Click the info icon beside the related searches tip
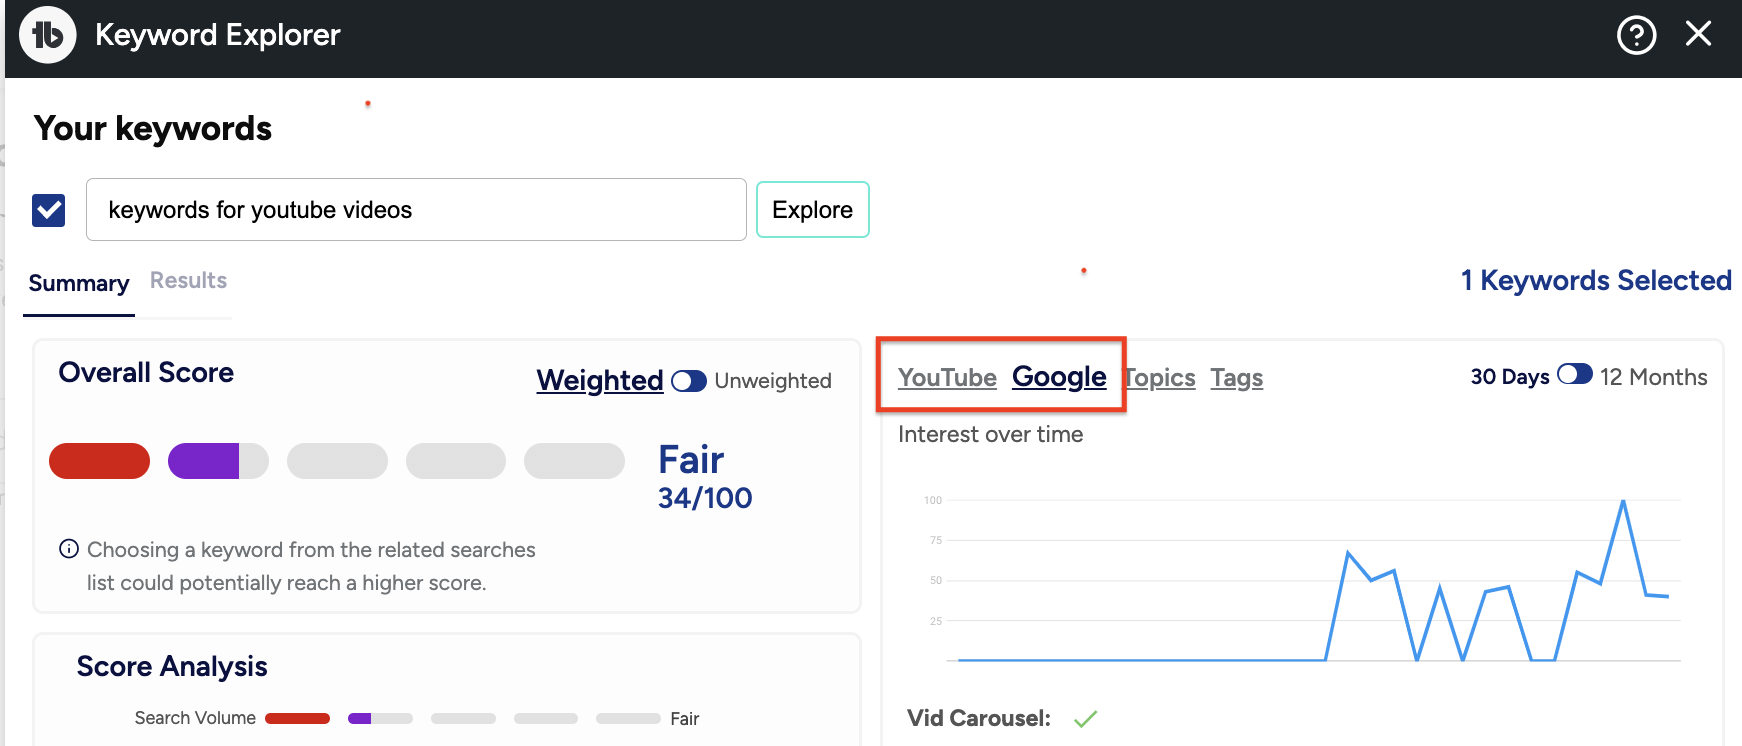Screen dimensions: 1742x746 pyautogui.click(x=69, y=548)
